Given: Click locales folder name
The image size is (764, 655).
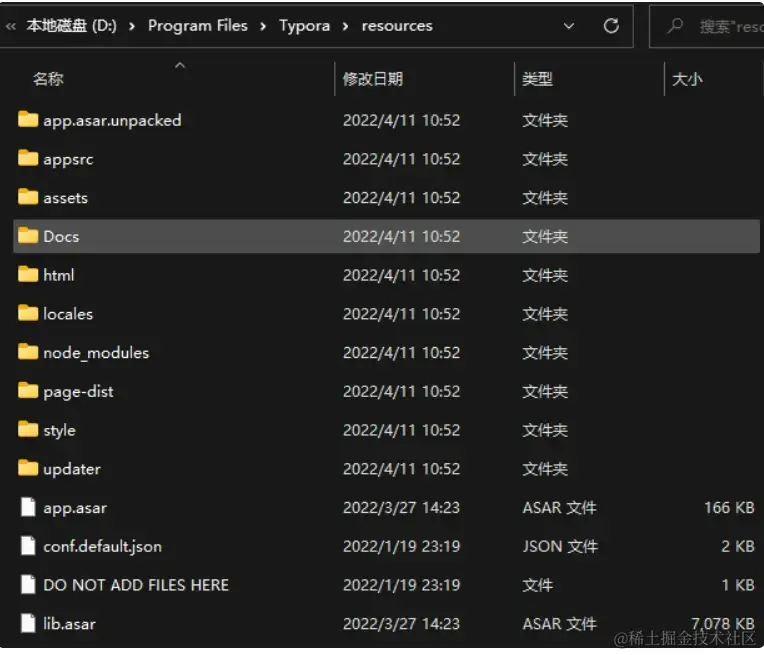Looking at the screenshot, I should (68, 314).
